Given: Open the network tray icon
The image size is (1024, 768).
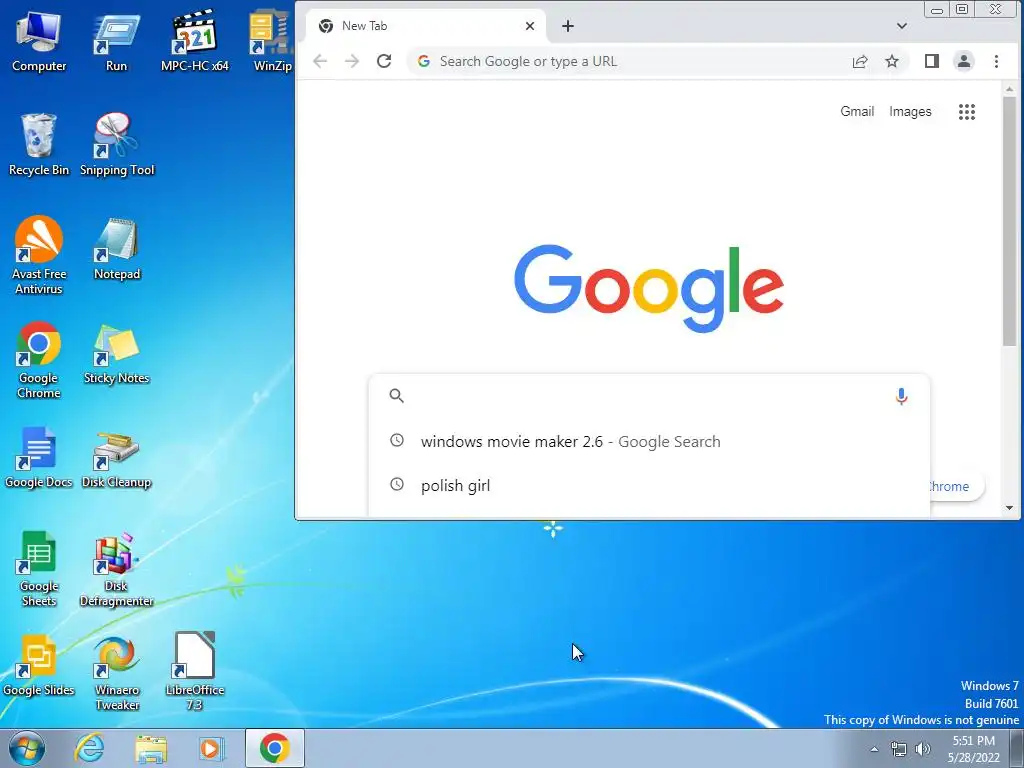Looking at the screenshot, I should point(899,749).
